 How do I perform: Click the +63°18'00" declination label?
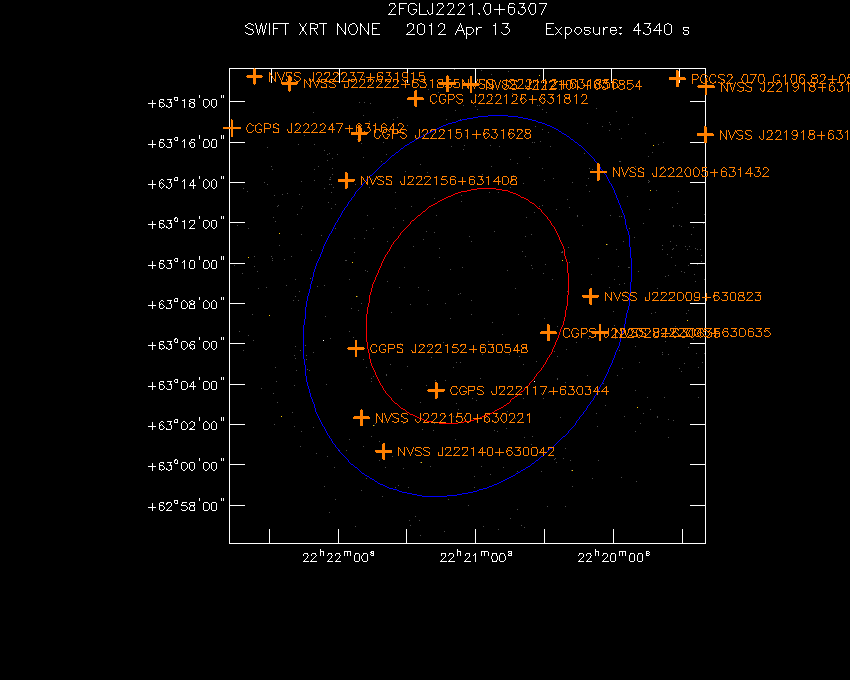pyautogui.click(x=186, y=103)
